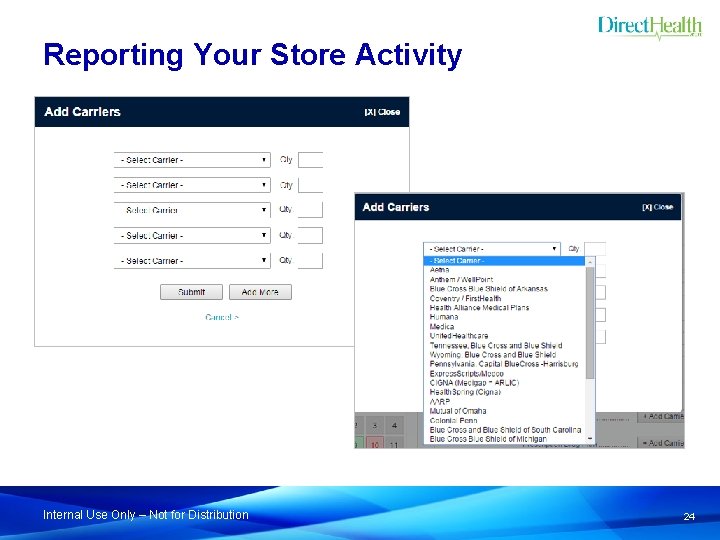Image resolution: width=720 pixels, height=540 pixels.
Task: Click the fifth Qty field in left dialog
Action: pyautogui.click(x=310, y=260)
